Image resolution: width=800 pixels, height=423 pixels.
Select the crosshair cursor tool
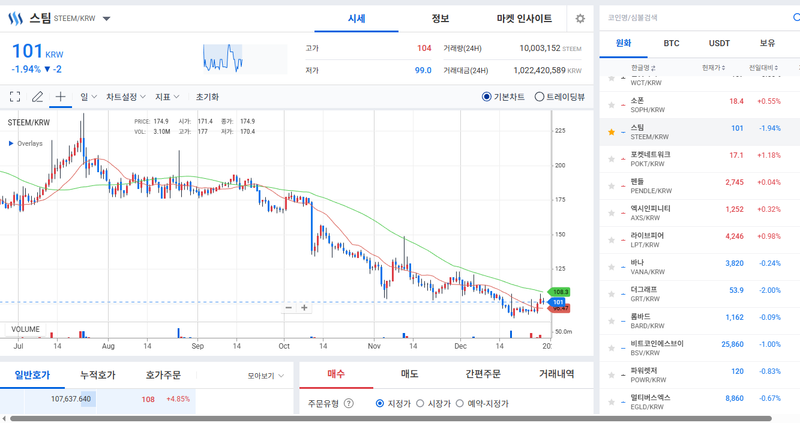[60, 97]
